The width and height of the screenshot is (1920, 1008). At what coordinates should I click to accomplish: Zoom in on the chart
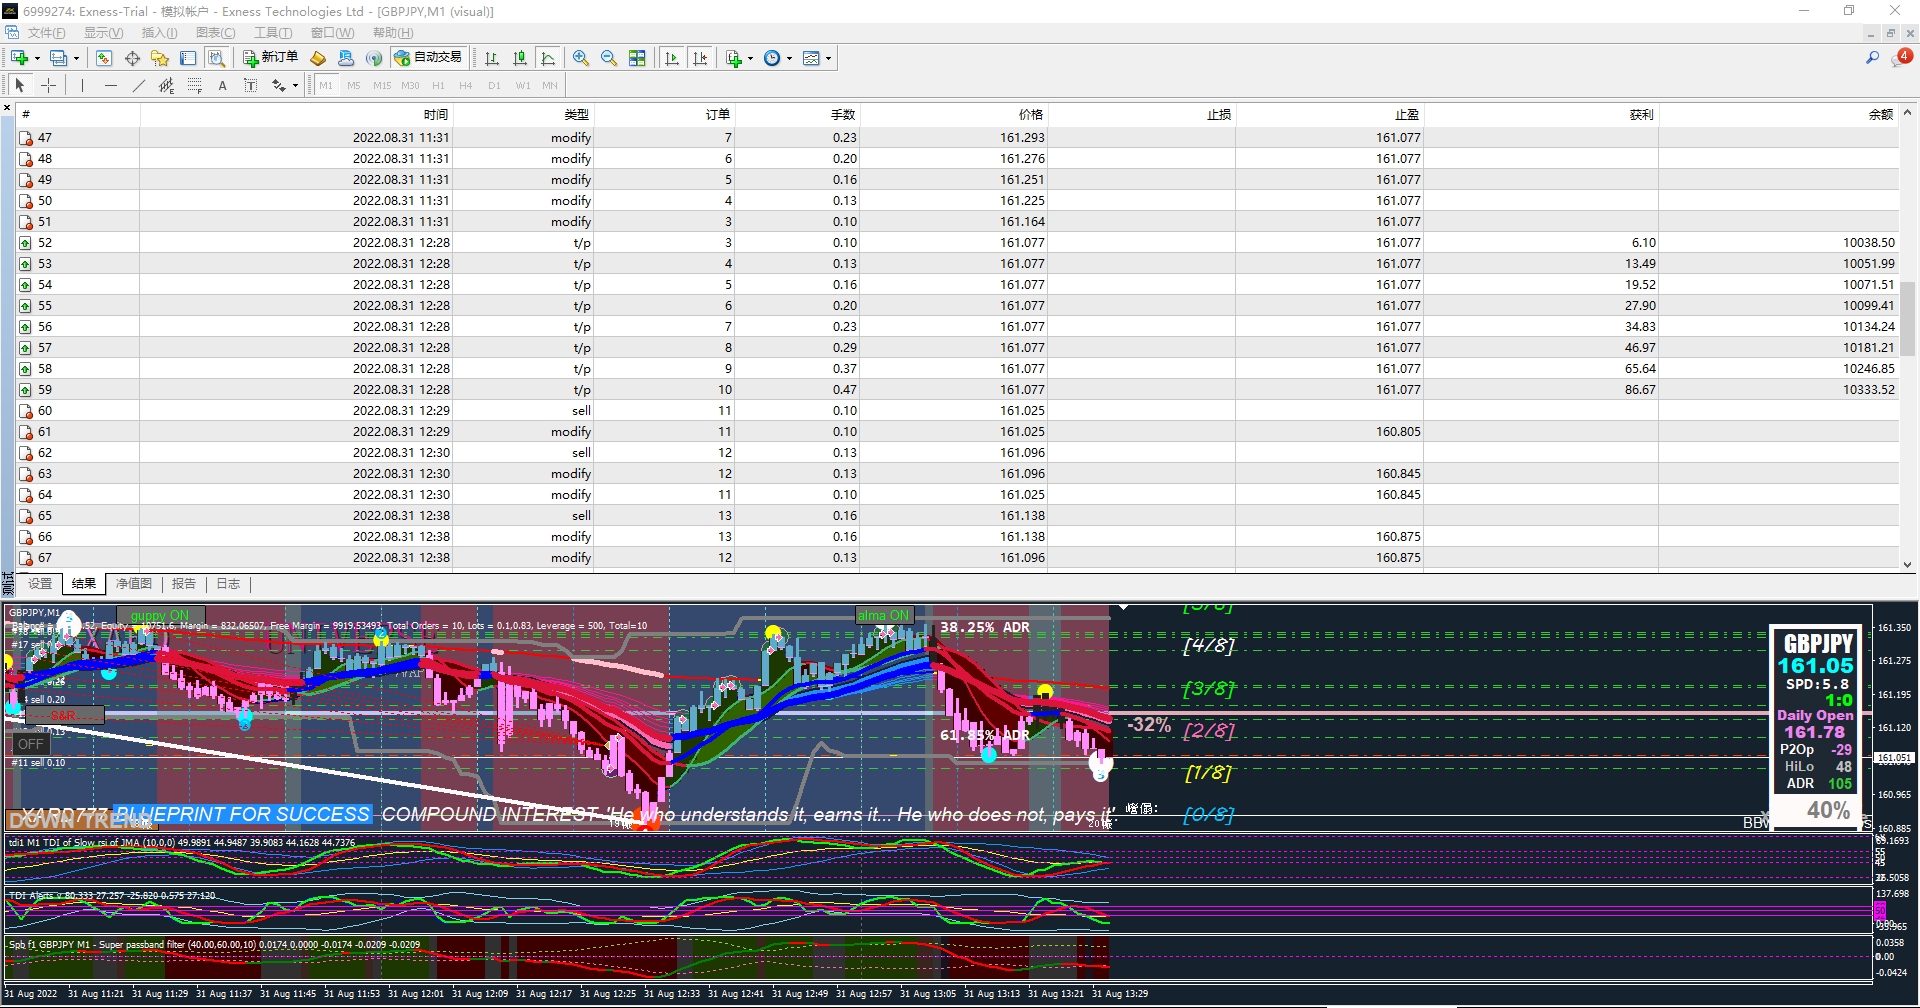coord(581,58)
